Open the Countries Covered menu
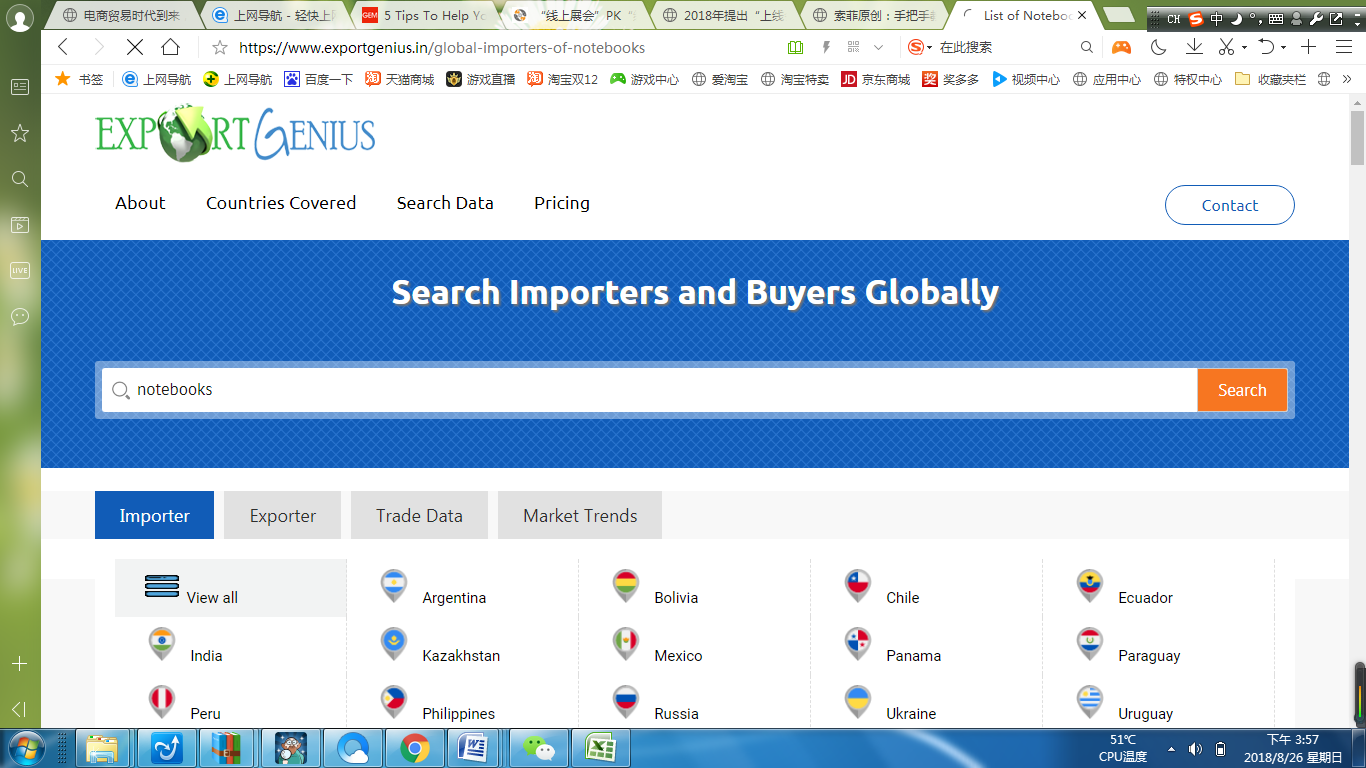 click(x=281, y=203)
